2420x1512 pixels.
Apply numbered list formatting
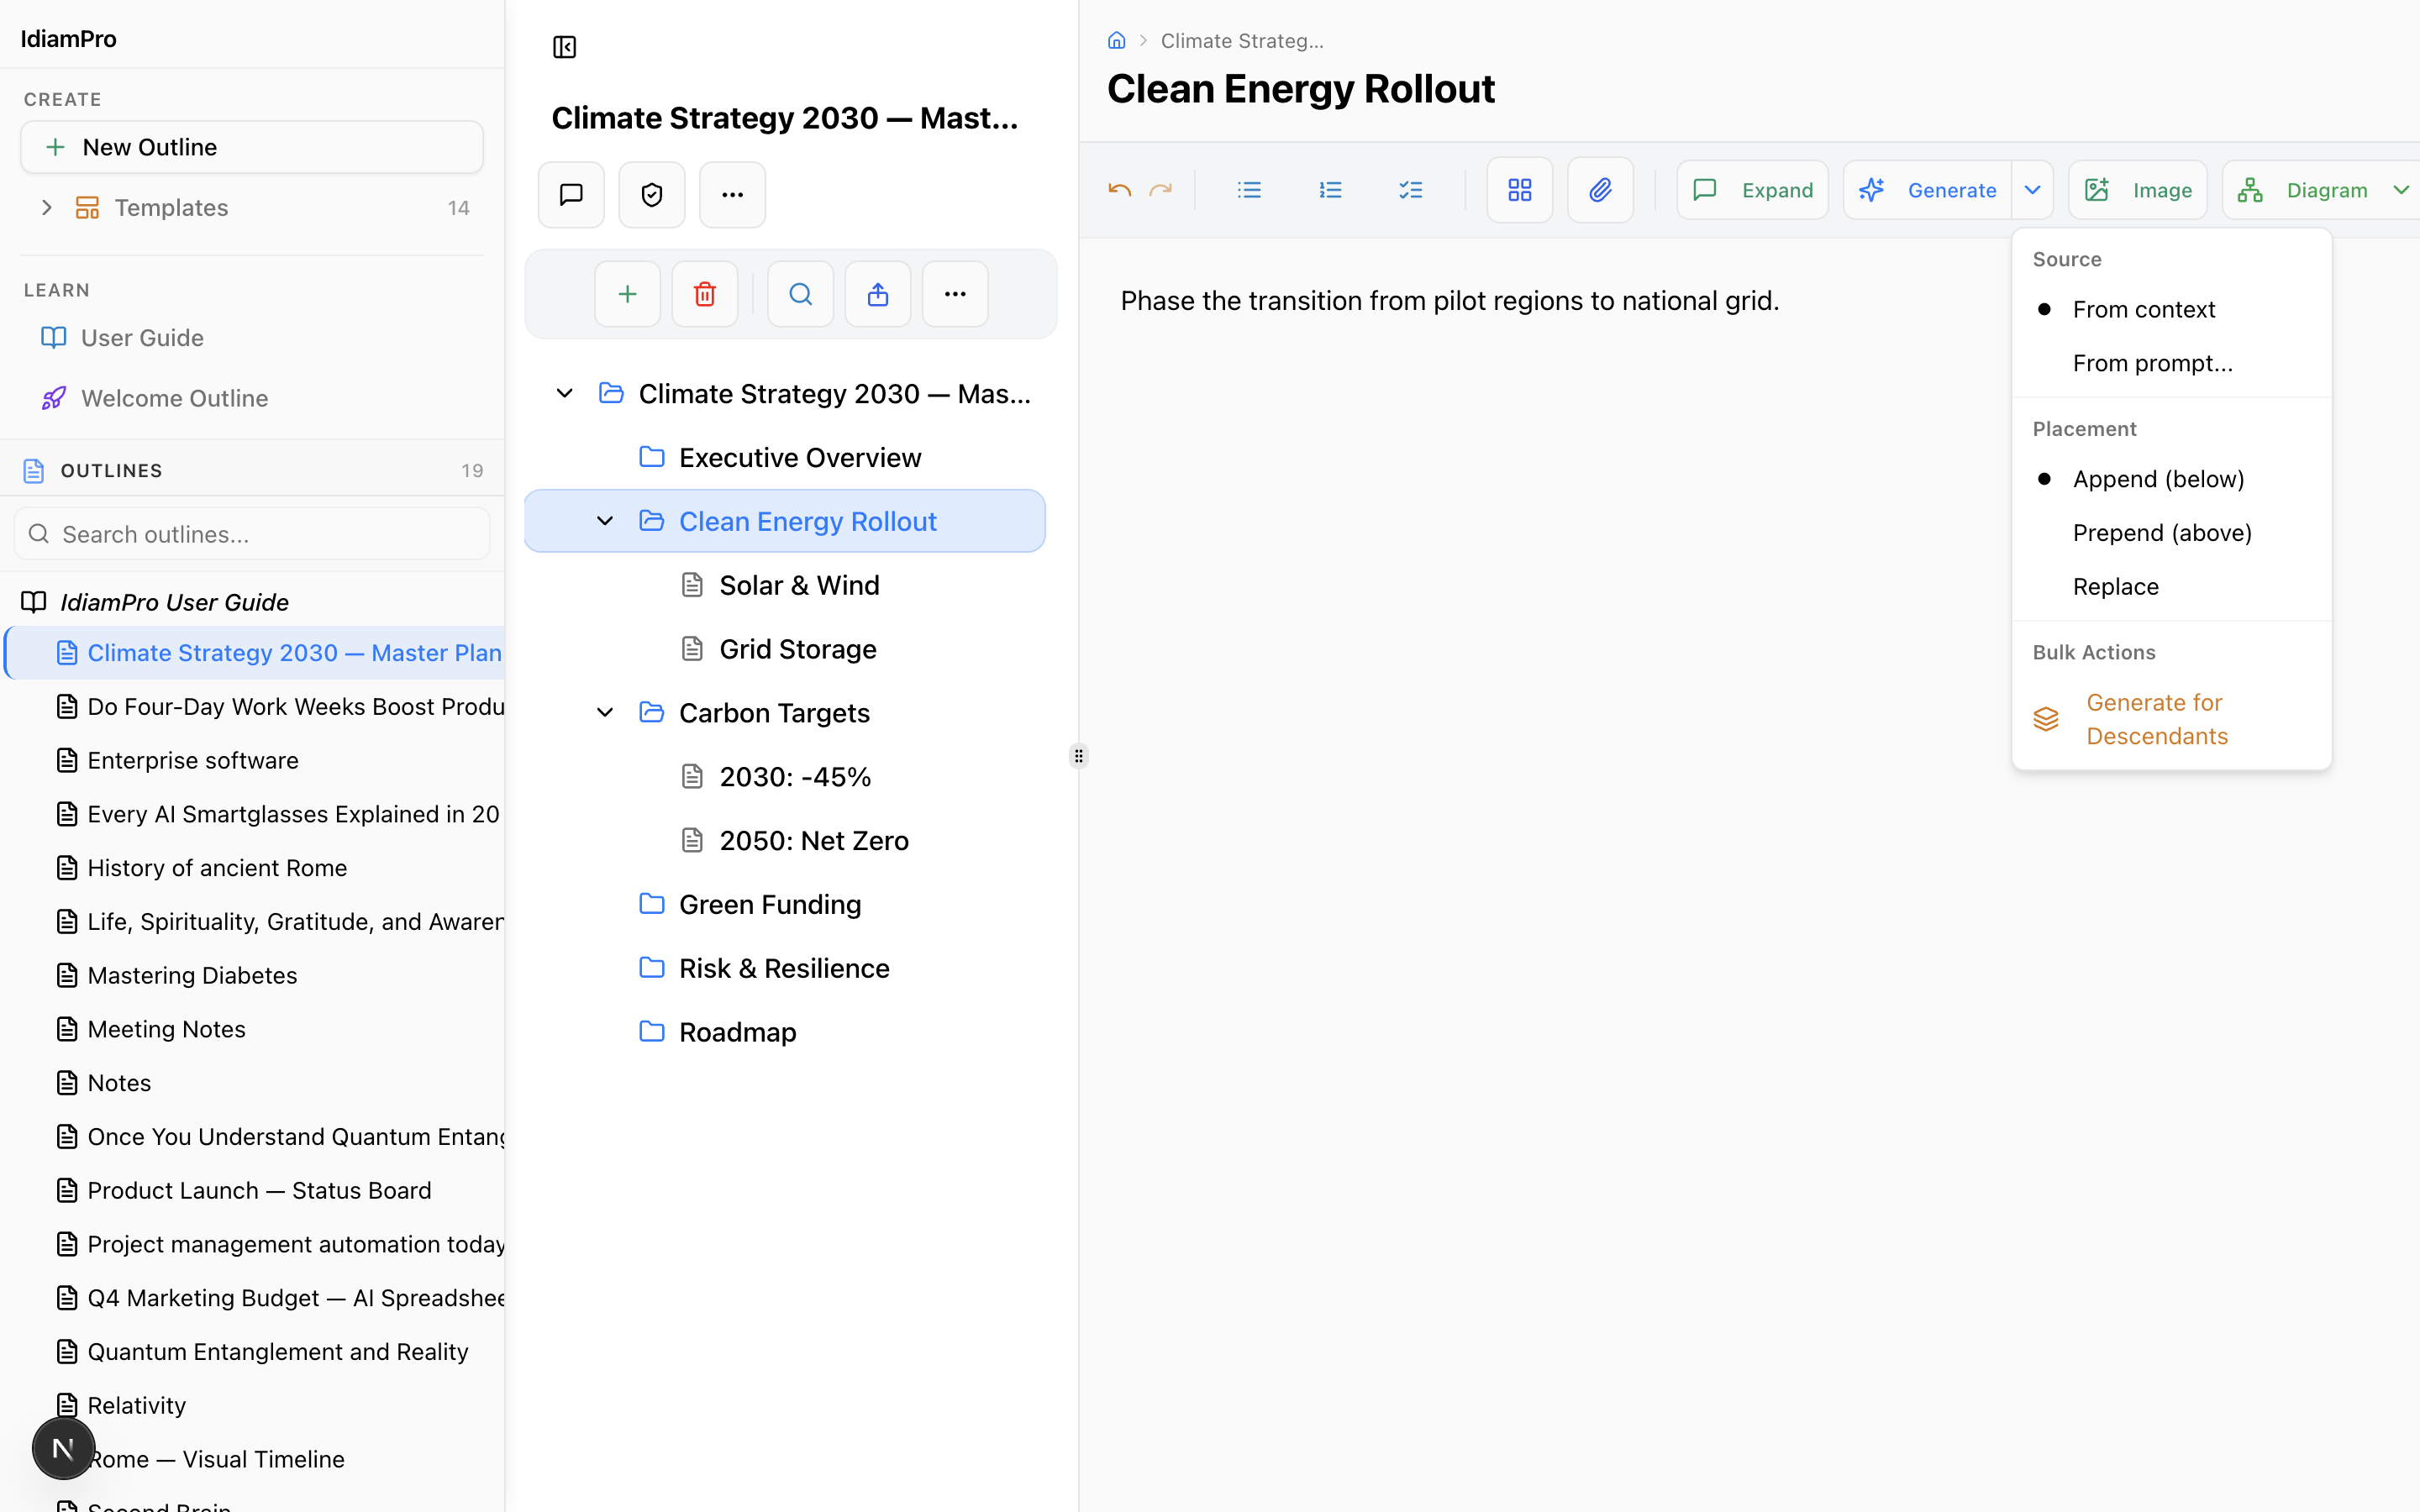tap(1330, 190)
